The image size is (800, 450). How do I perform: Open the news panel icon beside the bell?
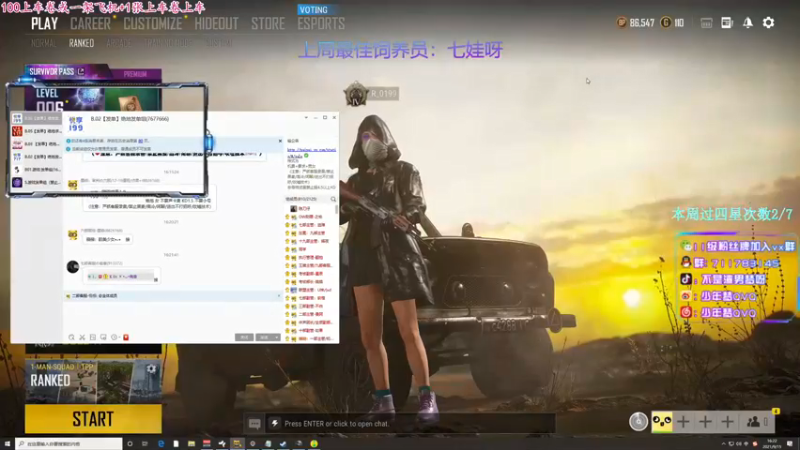[x=727, y=23]
